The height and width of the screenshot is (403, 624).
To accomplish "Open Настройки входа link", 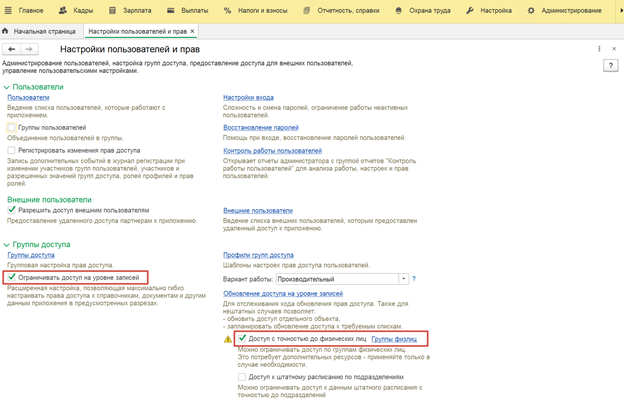I will pos(248,97).
